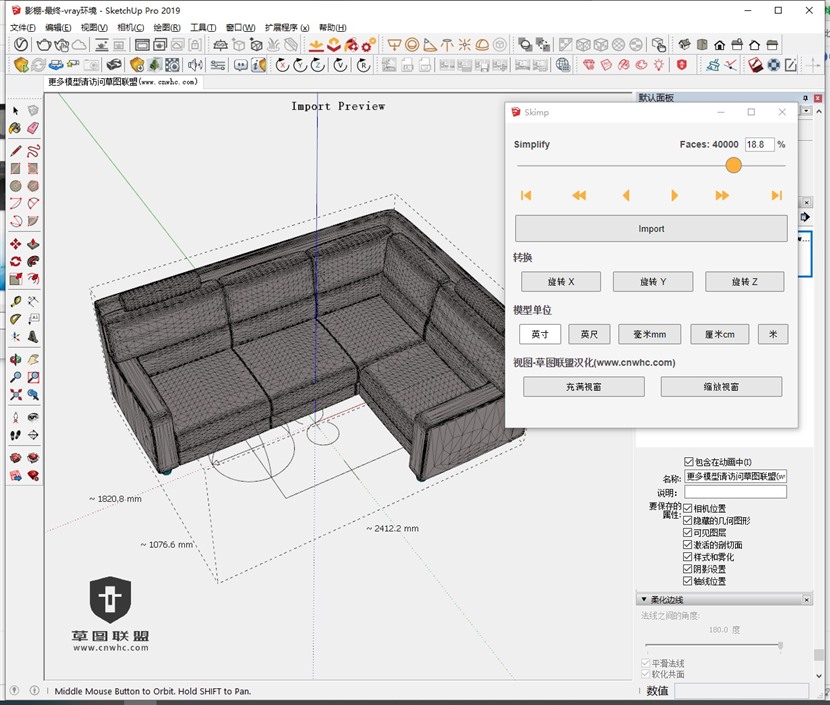Click the 旋转 Z button
Image resolution: width=830 pixels, height=705 pixels.
[x=744, y=282]
